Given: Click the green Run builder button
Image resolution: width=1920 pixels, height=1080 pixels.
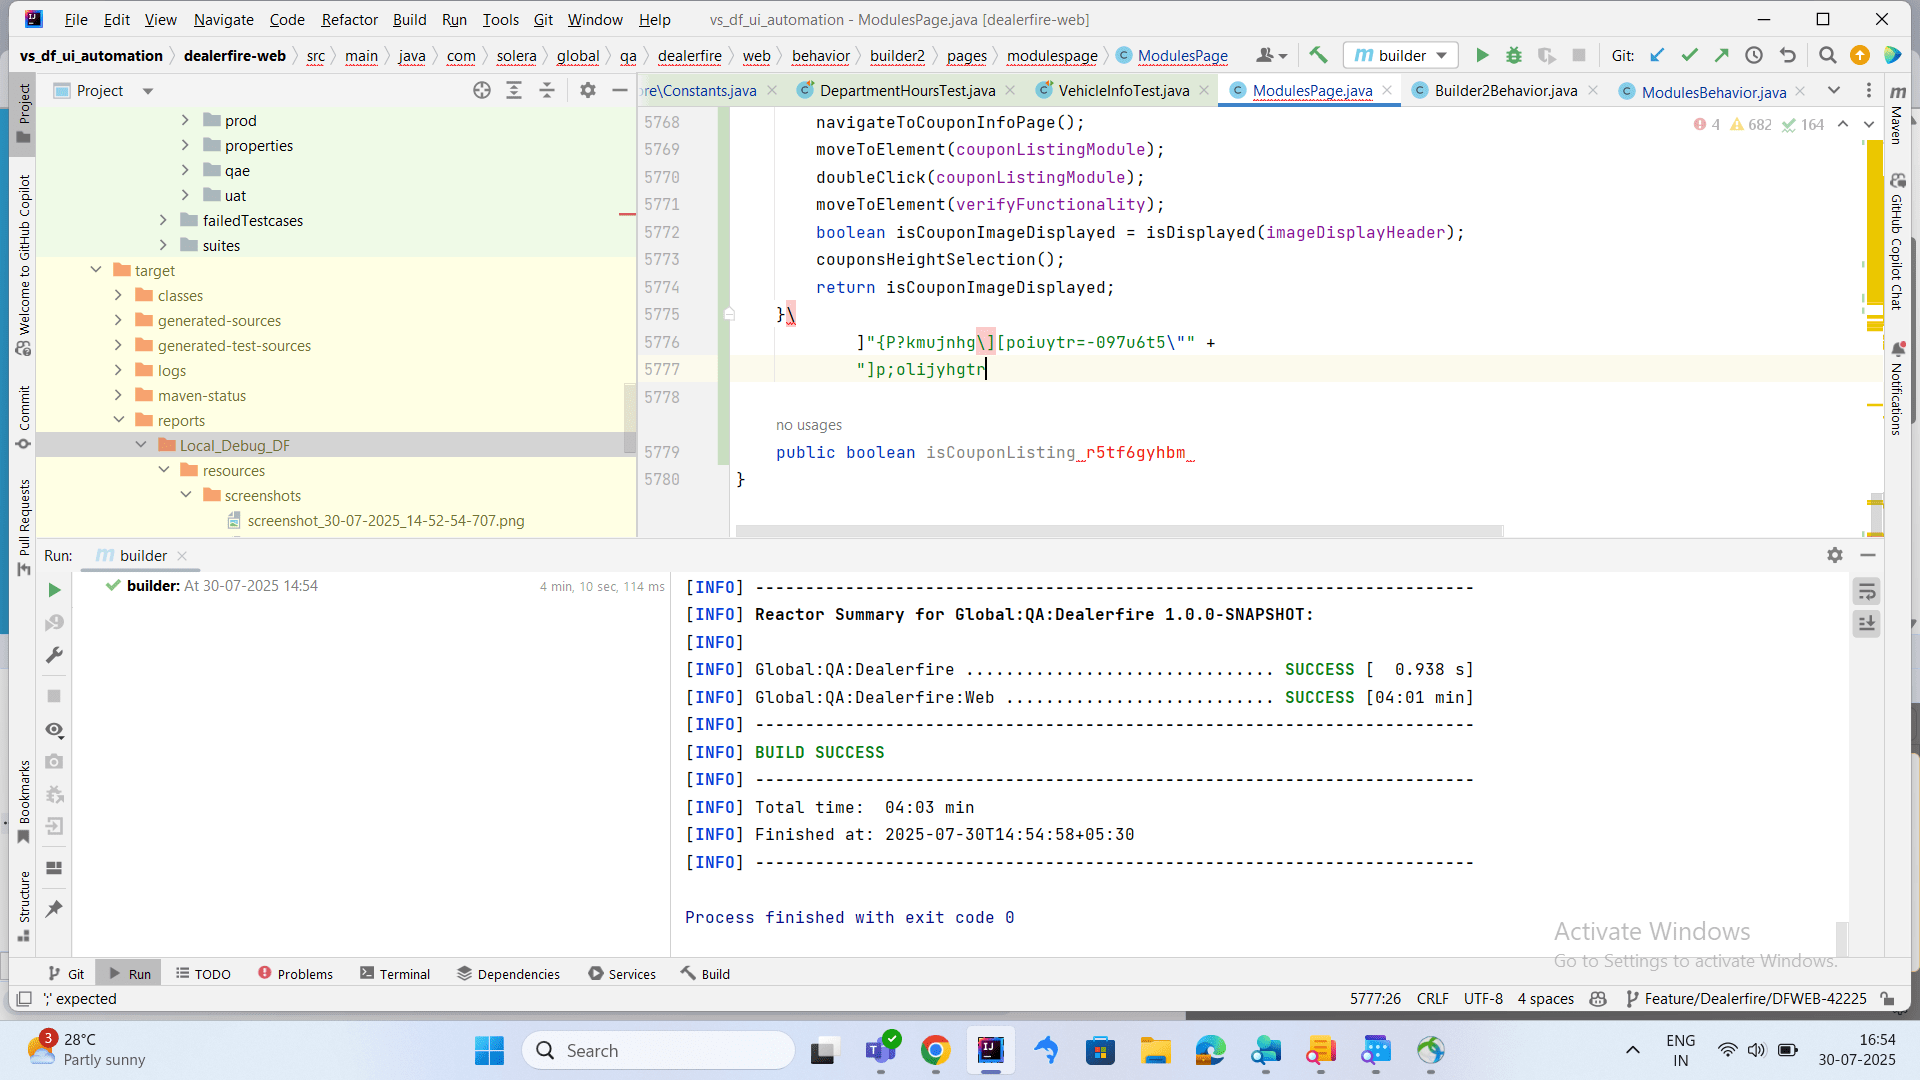Looking at the screenshot, I should [1482, 56].
